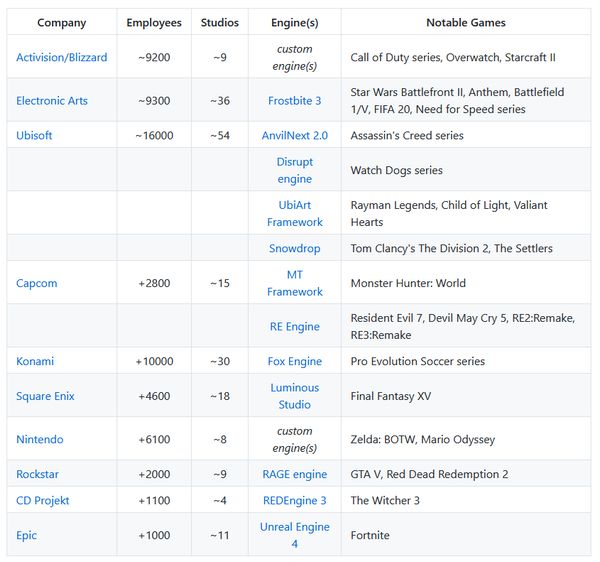
Task: Open the Luminous Studio link
Action: coord(295,396)
